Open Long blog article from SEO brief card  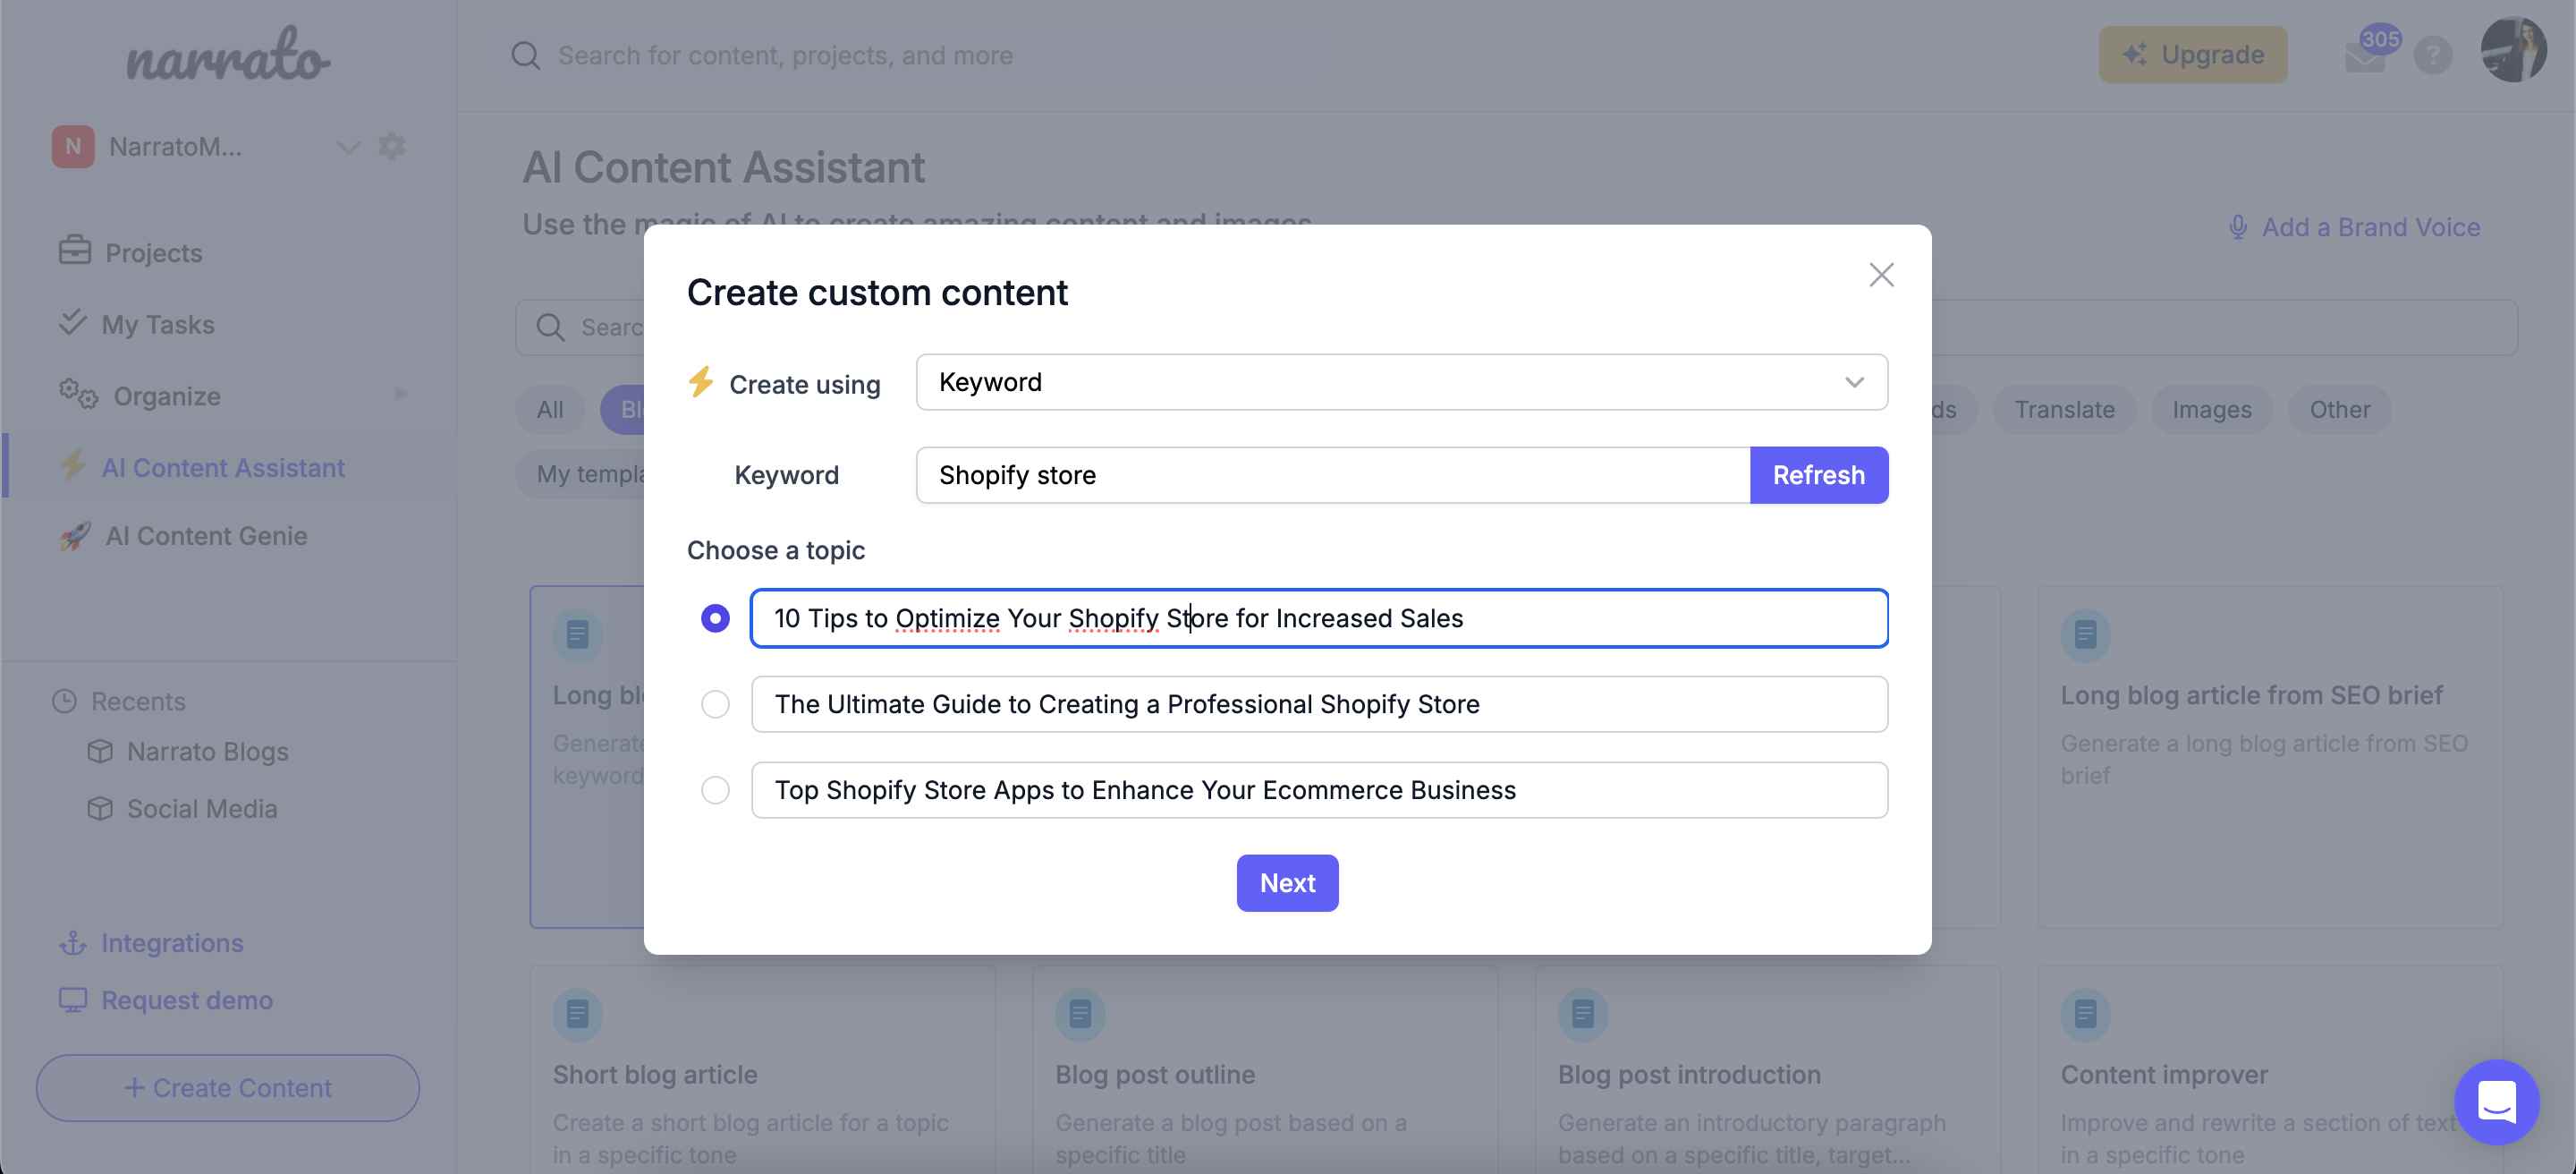(x=2270, y=757)
